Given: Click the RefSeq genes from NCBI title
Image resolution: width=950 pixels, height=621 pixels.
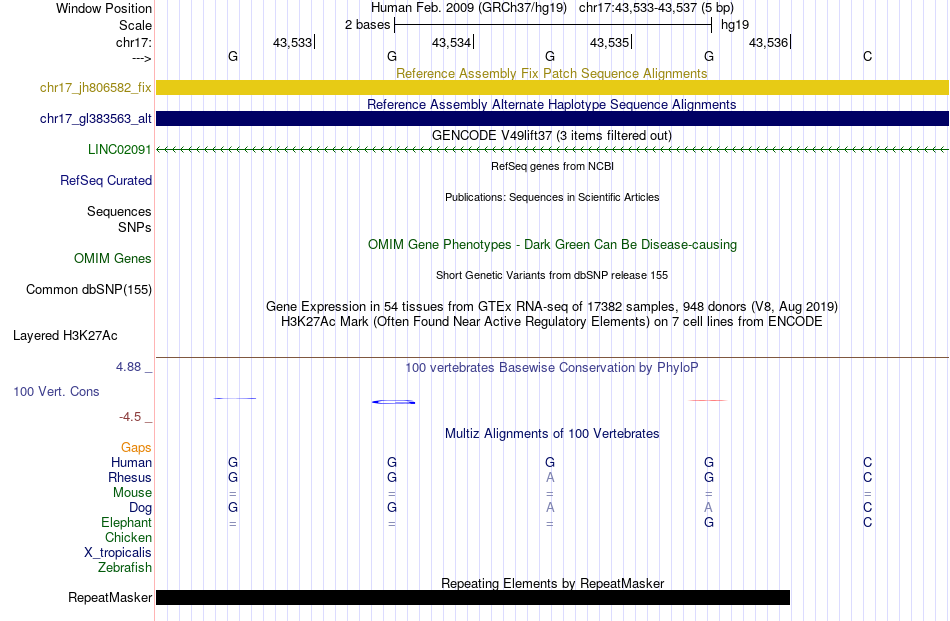Looking at the screenshot, I should (553, 166).
